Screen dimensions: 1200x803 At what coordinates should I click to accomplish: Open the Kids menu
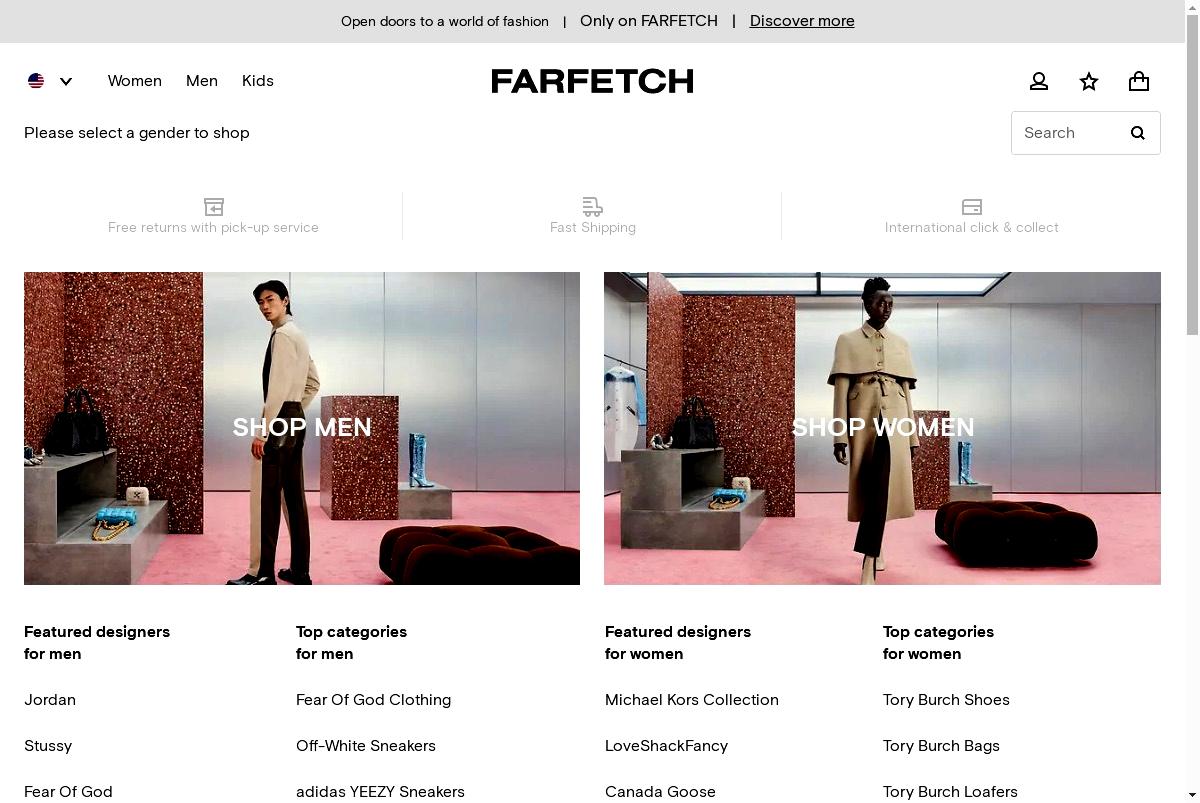pyautogui.click(x=258, y=81)
